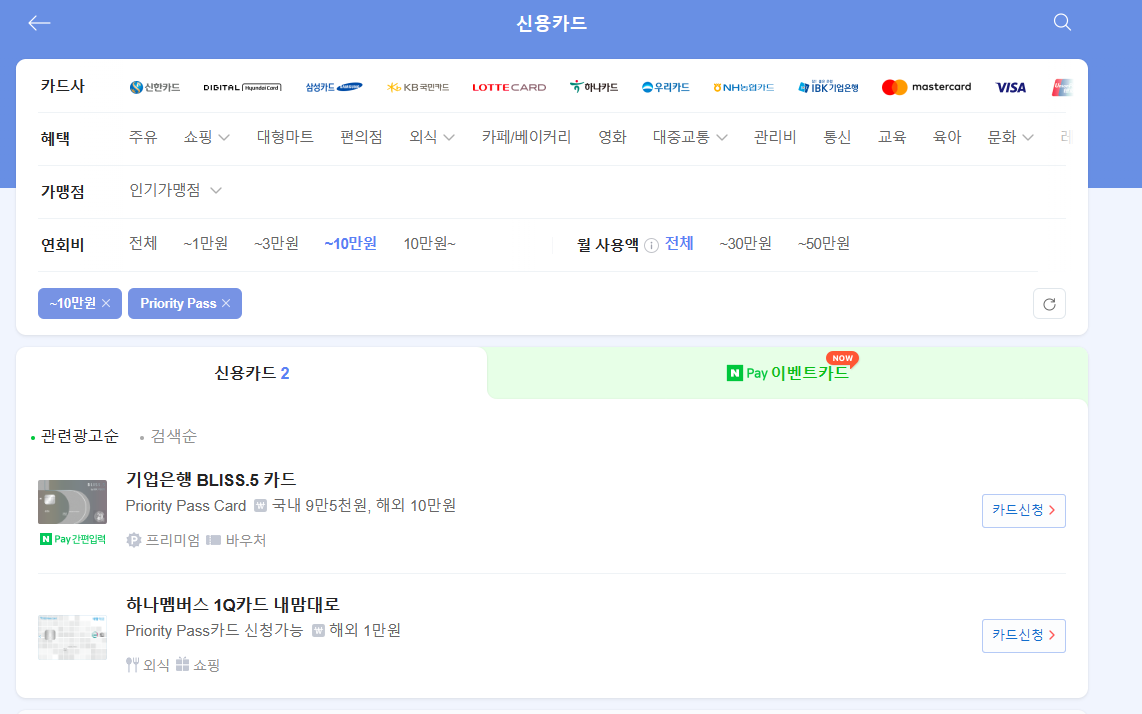Sort by 관련광고순

79,436
